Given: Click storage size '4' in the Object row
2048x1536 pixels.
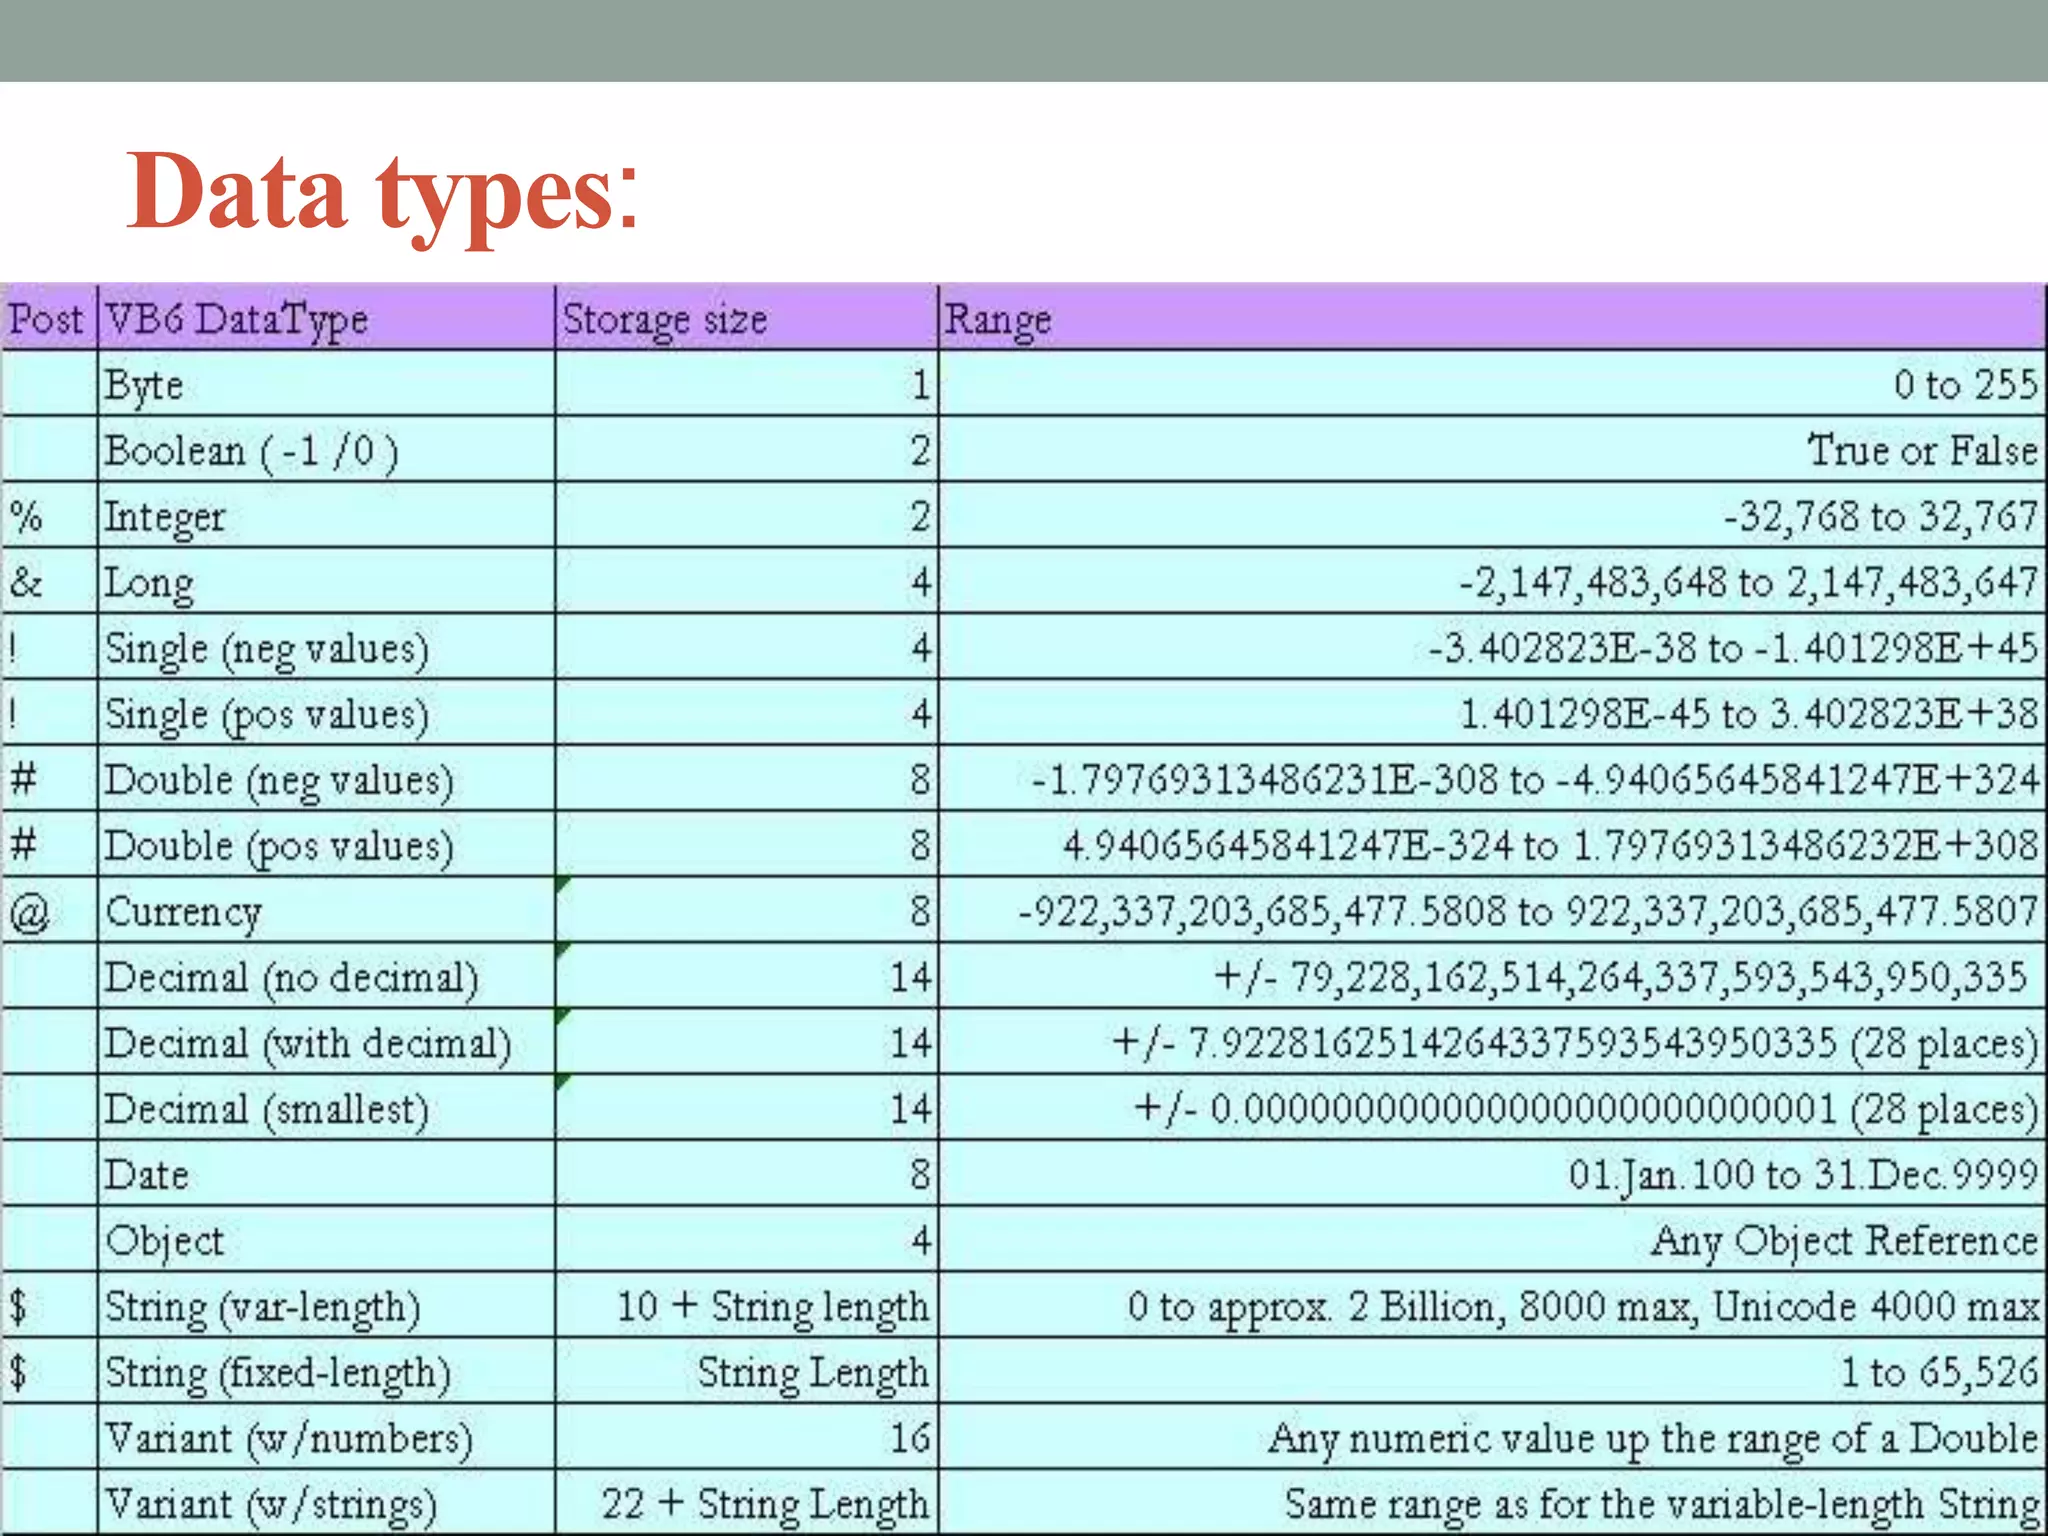Looking at the screenshot, I should (921, 1241).
